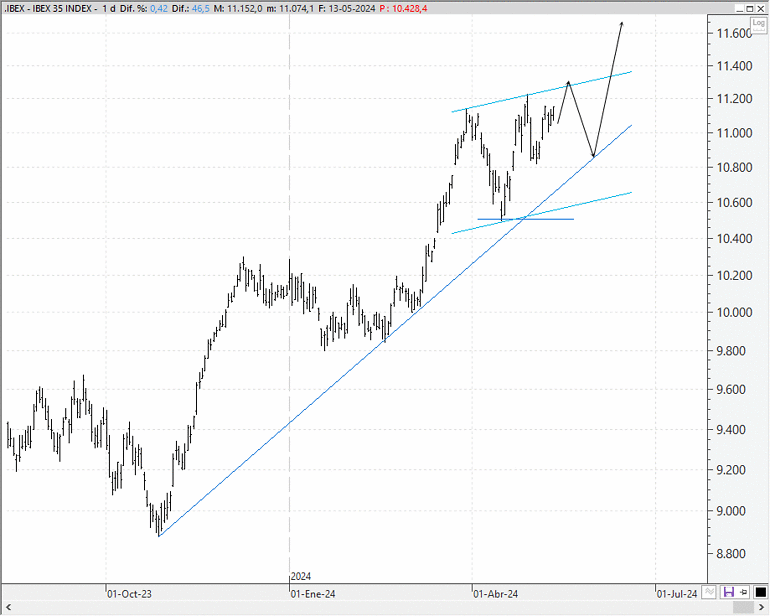Open the black color swatch

(761, 592)
